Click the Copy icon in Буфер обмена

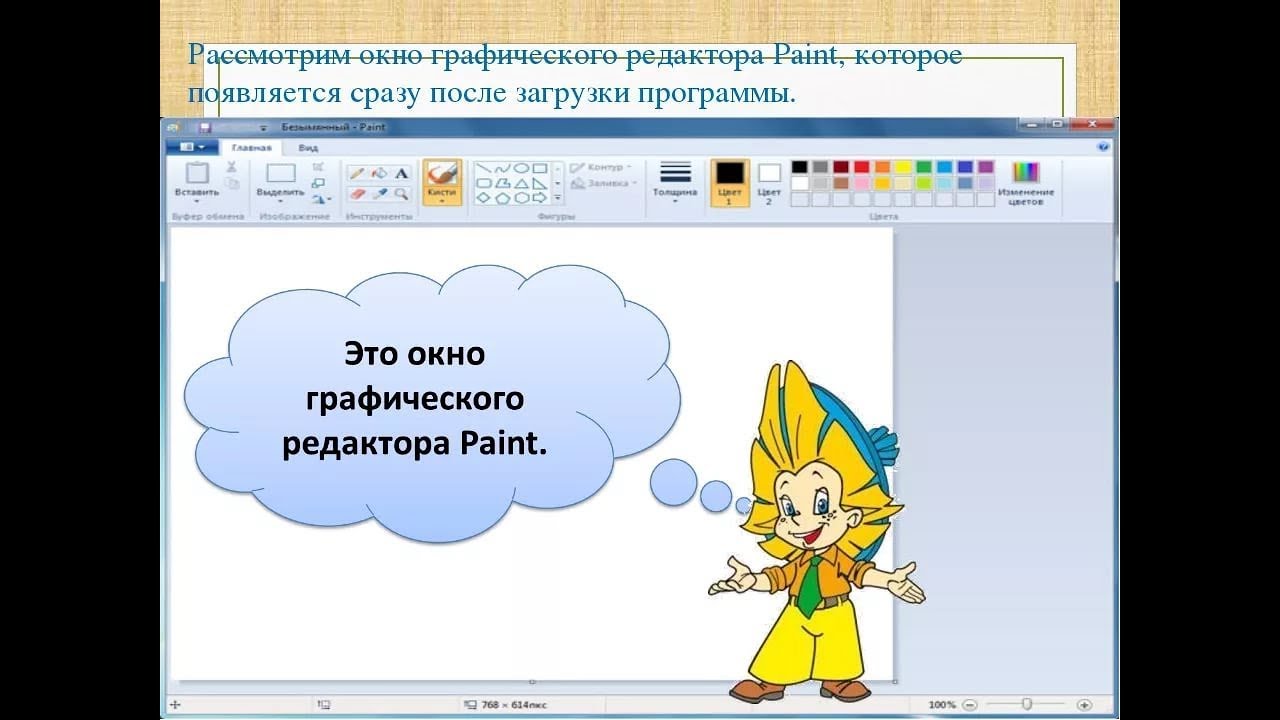(232, 184)
